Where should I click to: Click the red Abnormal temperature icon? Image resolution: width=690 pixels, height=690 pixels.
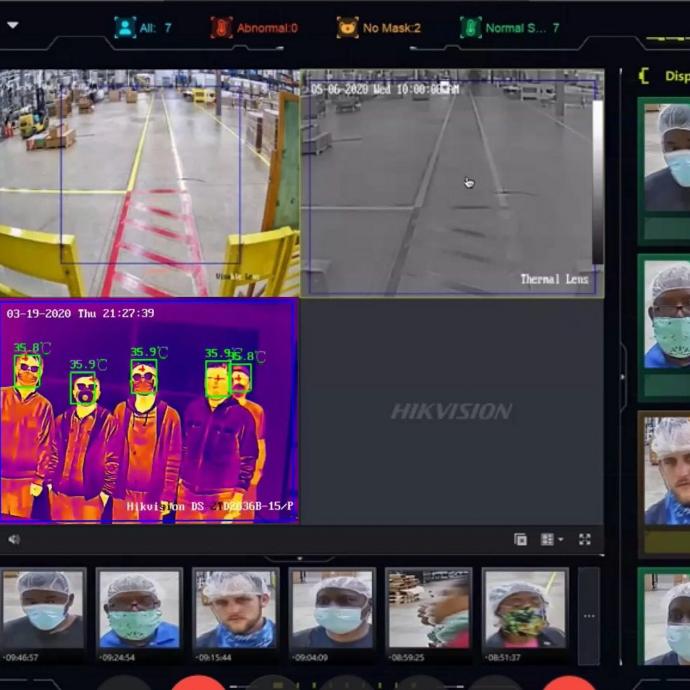pyautogui.click(x=221, y=27)
